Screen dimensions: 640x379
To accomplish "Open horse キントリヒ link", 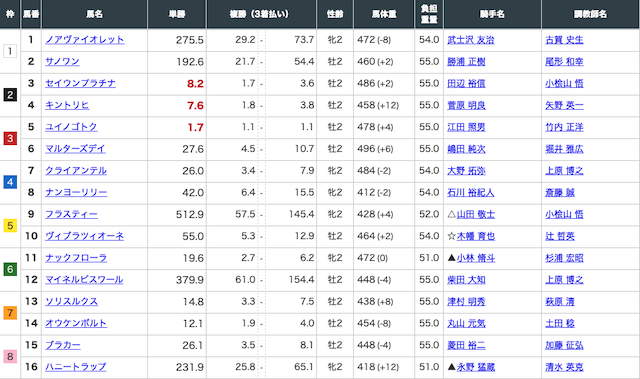I will point(67,105).
